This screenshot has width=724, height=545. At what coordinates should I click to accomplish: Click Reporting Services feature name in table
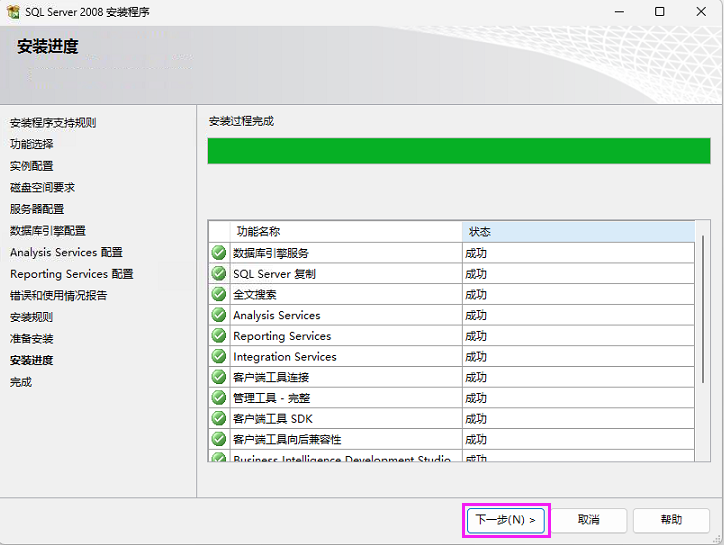[x=282, y=336]
